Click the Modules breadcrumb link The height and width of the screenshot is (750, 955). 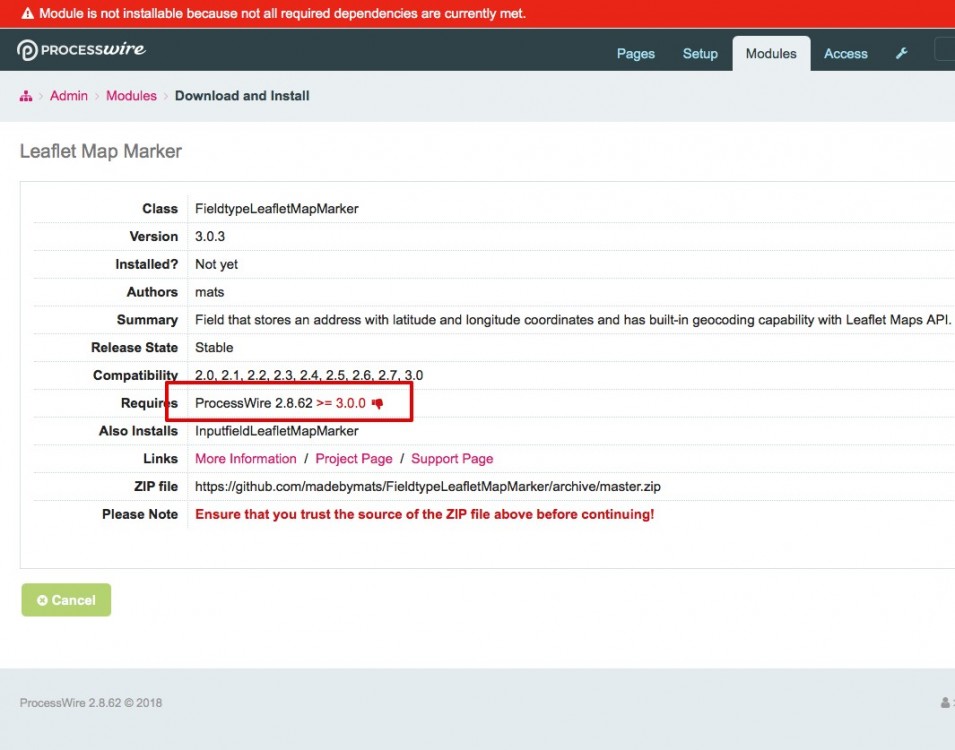[x=131, y=96]
